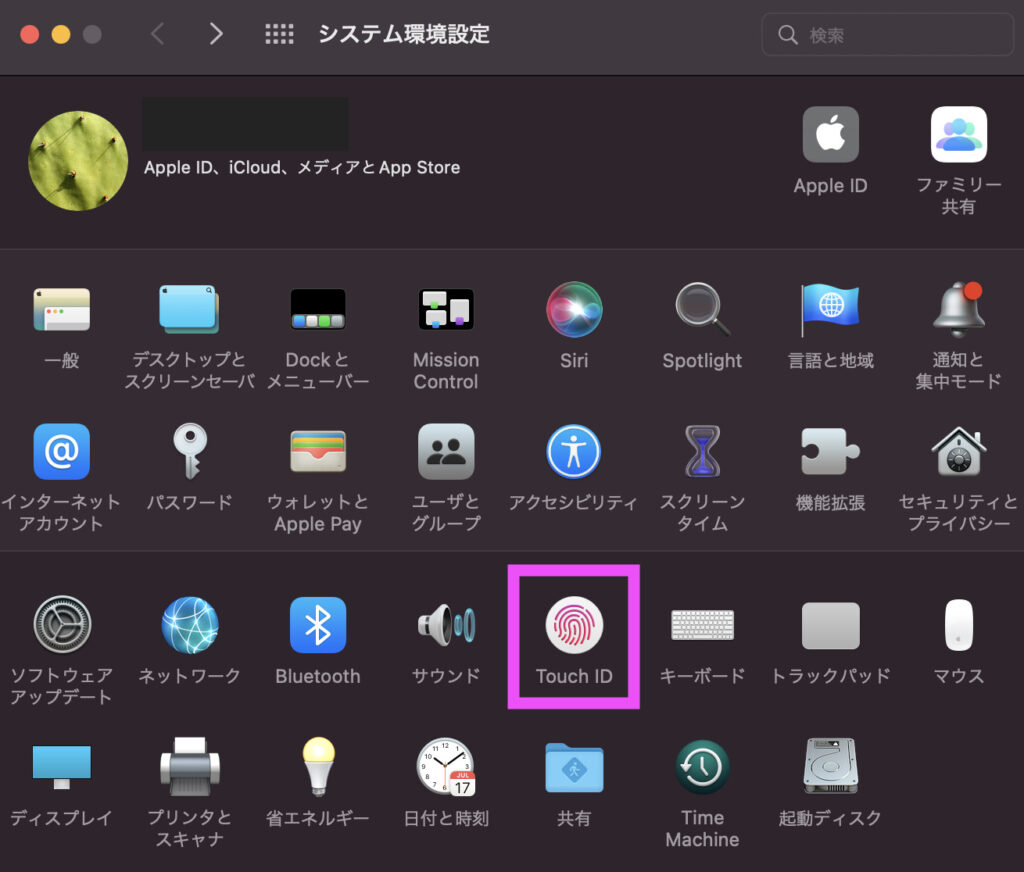Screen dimensions: 1024x872
Task: Open Spotlight preferences
Action: coord(702,310)
